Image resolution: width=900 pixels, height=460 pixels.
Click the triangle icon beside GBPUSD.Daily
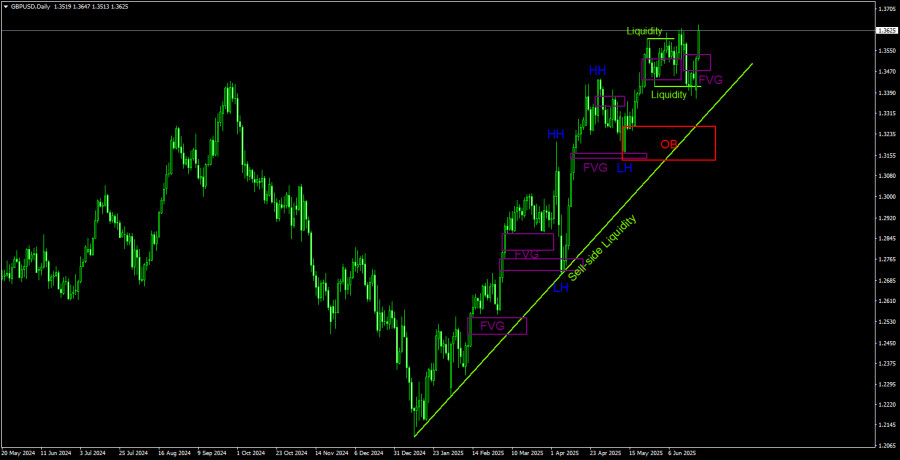point(6,9)
